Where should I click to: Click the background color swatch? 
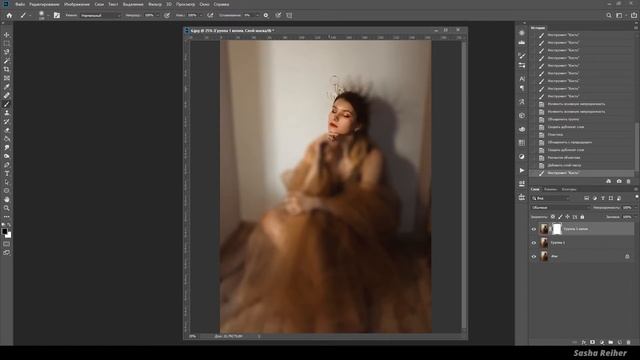click(9, 235)
